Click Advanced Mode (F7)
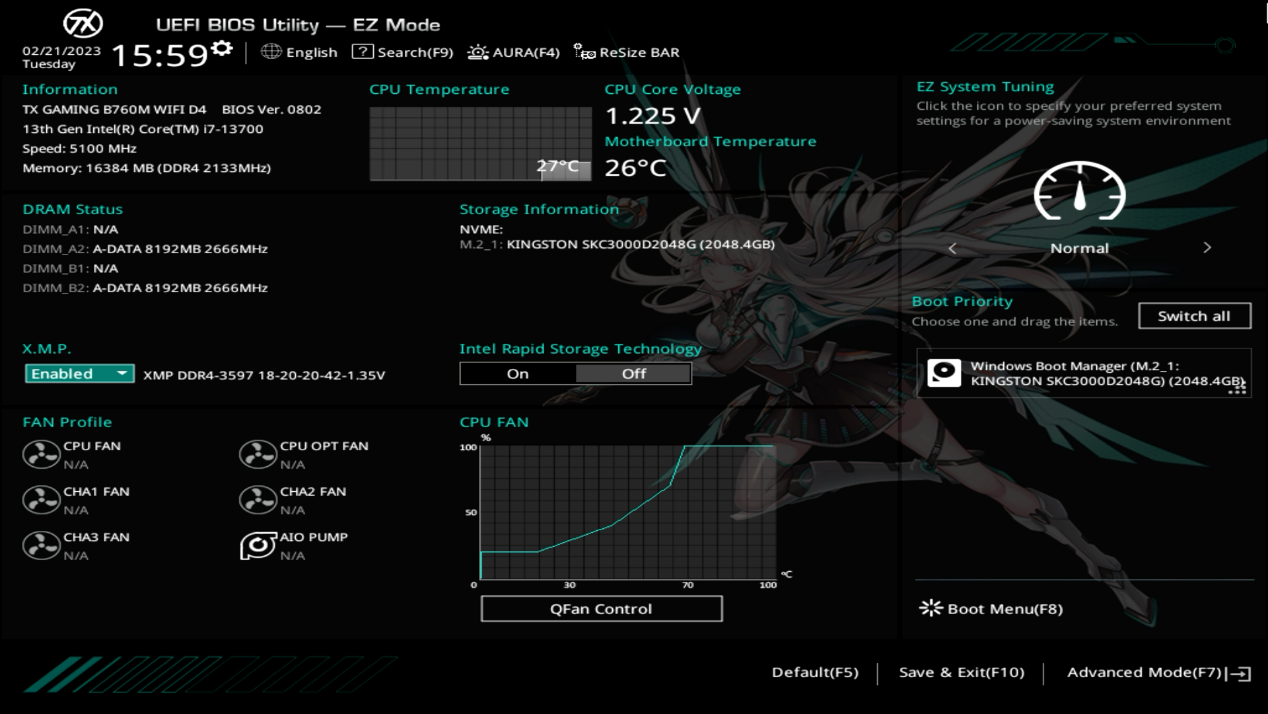Screen dimensions: 1268x714 pos(1157,672)
